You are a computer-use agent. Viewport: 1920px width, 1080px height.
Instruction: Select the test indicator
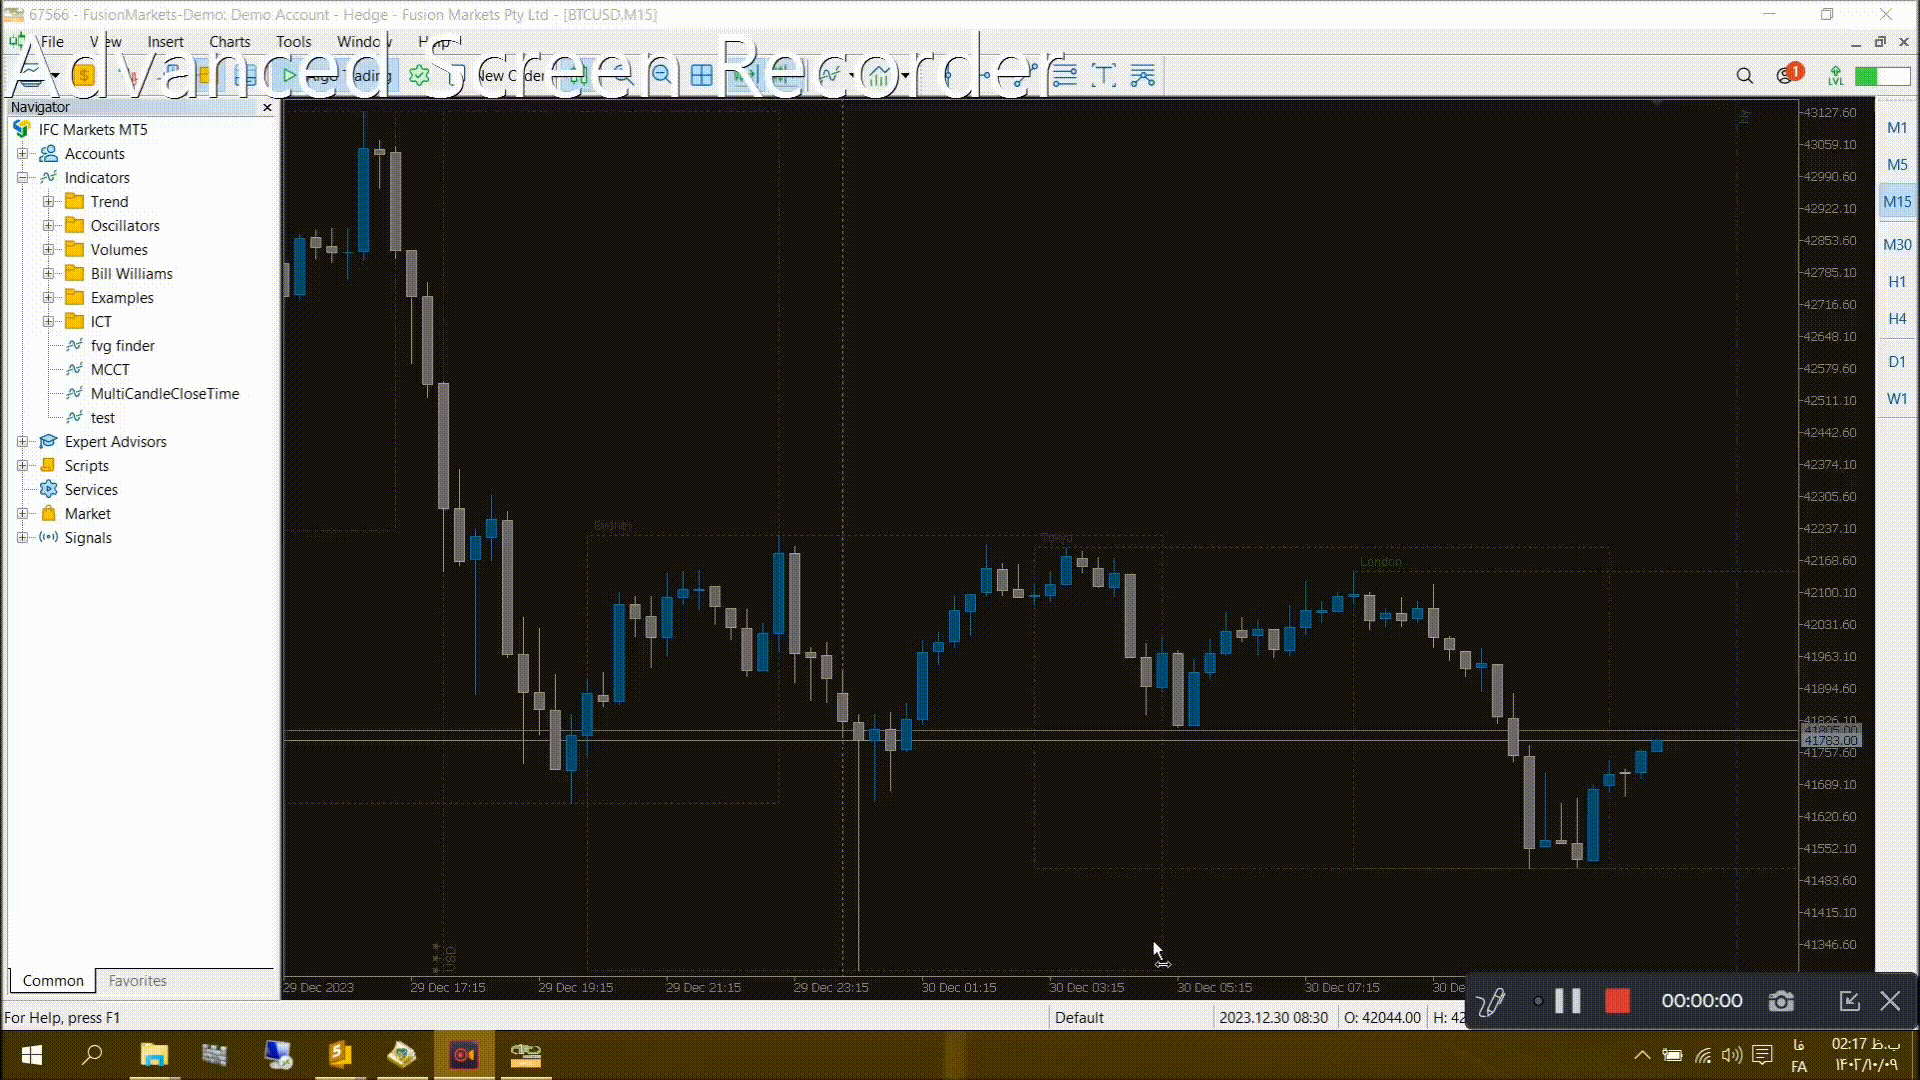103,418
